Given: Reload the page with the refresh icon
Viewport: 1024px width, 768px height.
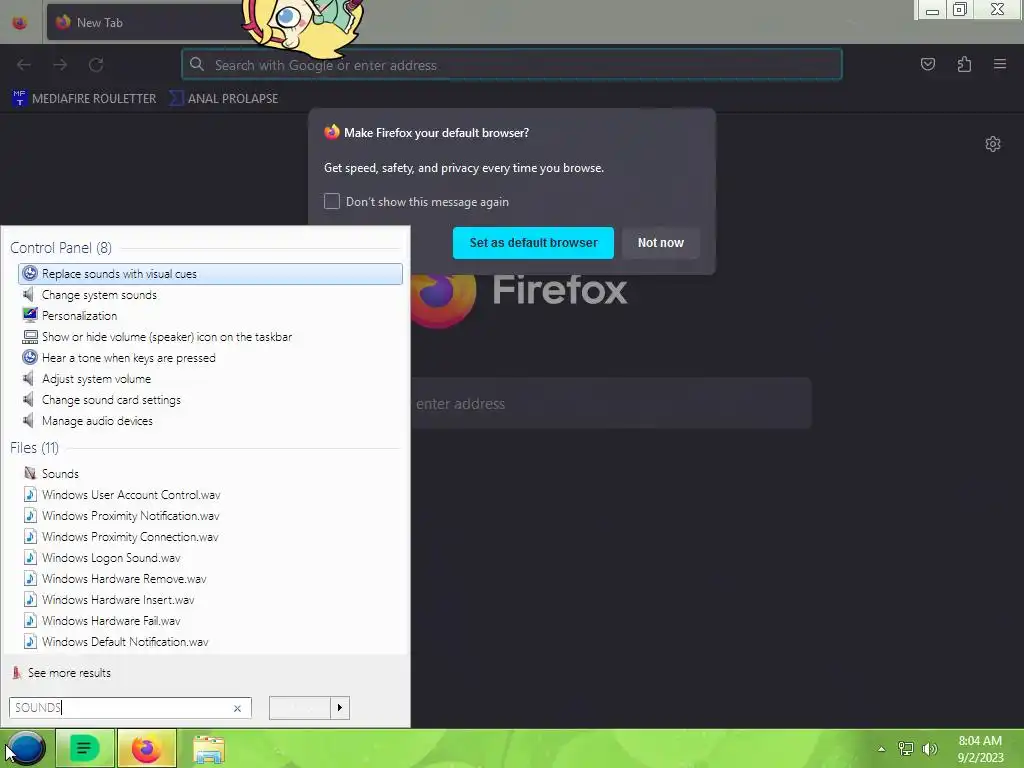Looking at the screenshot, I should (96, 65).
